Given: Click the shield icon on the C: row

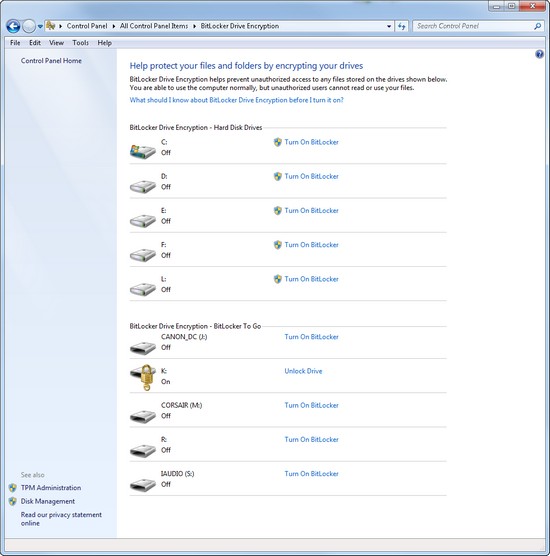Looking at the screenshot, I should 278,142.
